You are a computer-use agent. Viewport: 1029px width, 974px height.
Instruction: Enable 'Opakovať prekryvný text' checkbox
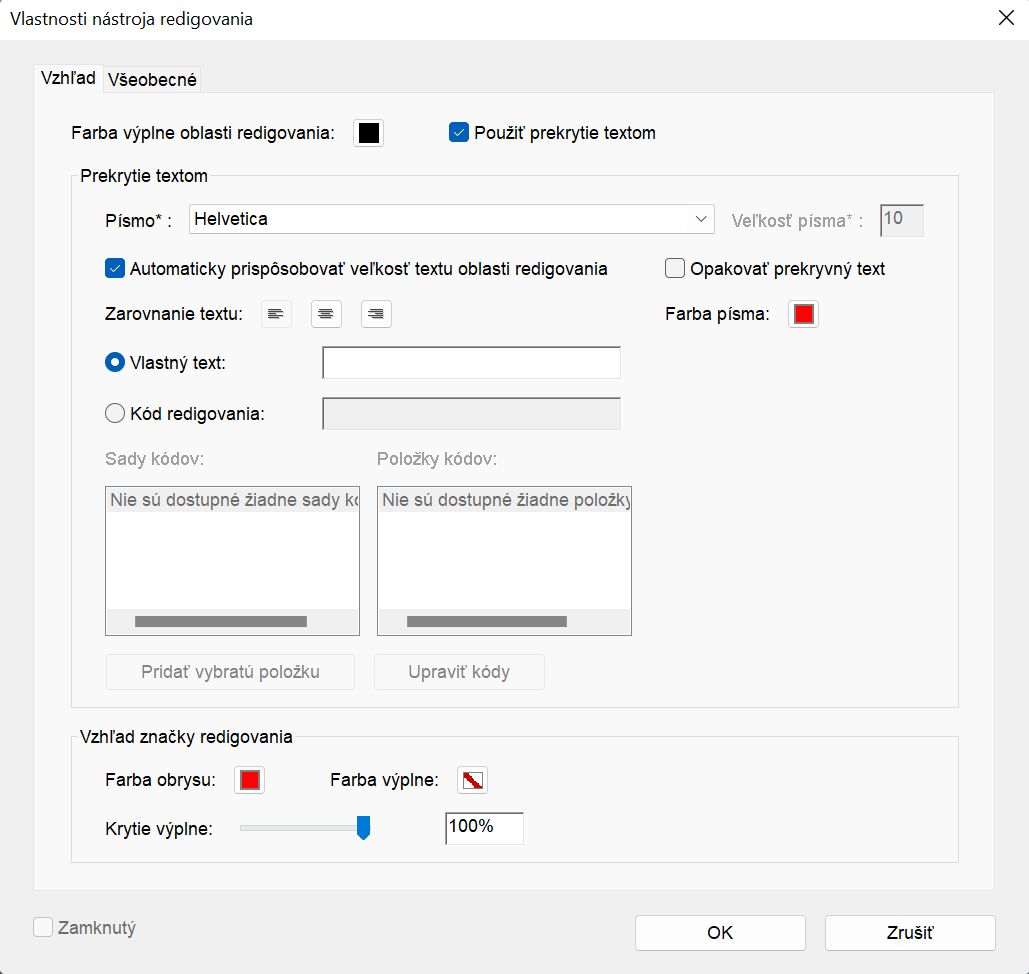pos(675,268)
